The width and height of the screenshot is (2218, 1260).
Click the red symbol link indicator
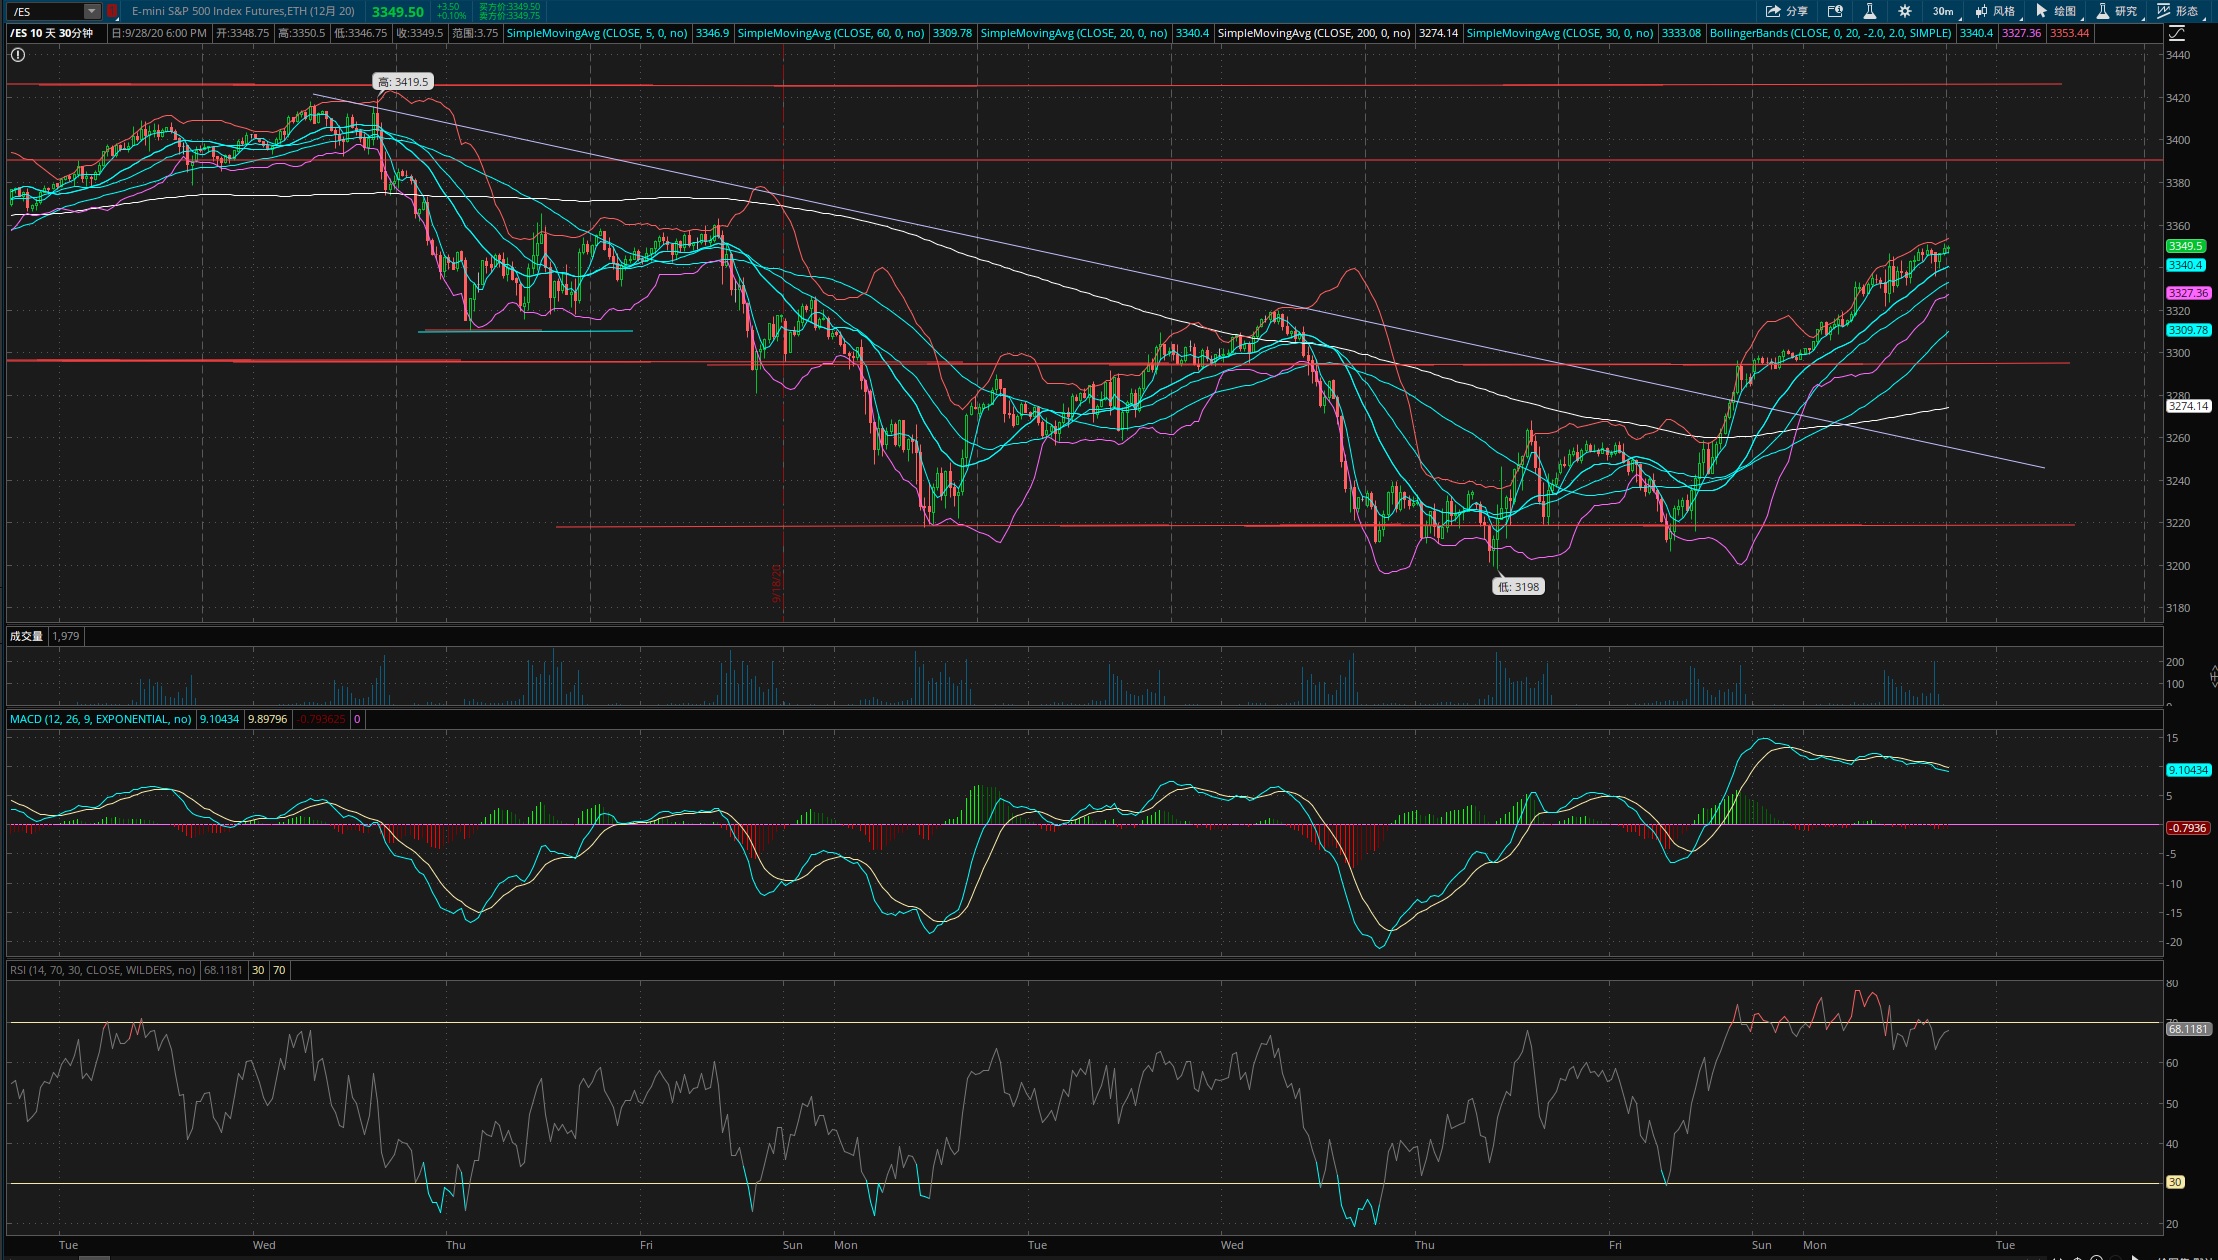112,11
